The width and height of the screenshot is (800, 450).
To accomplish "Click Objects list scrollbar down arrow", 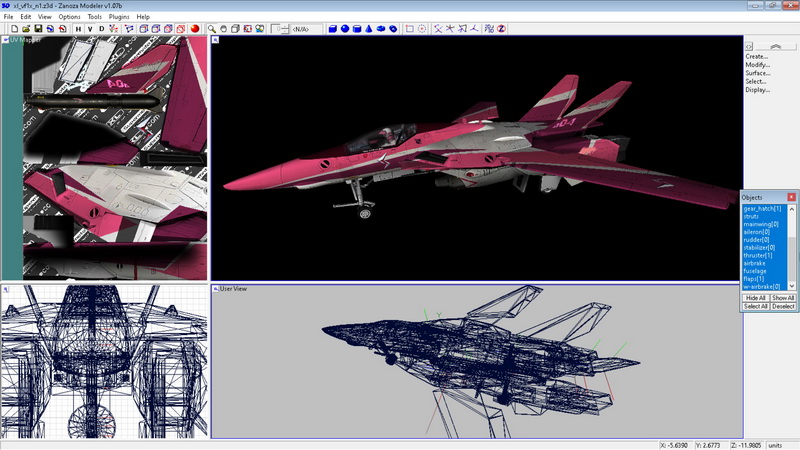I will pyautogui.click(x=792, y=286).
